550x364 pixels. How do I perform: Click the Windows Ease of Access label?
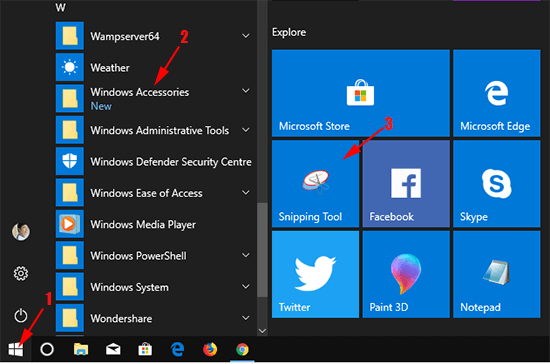(146, 193)
